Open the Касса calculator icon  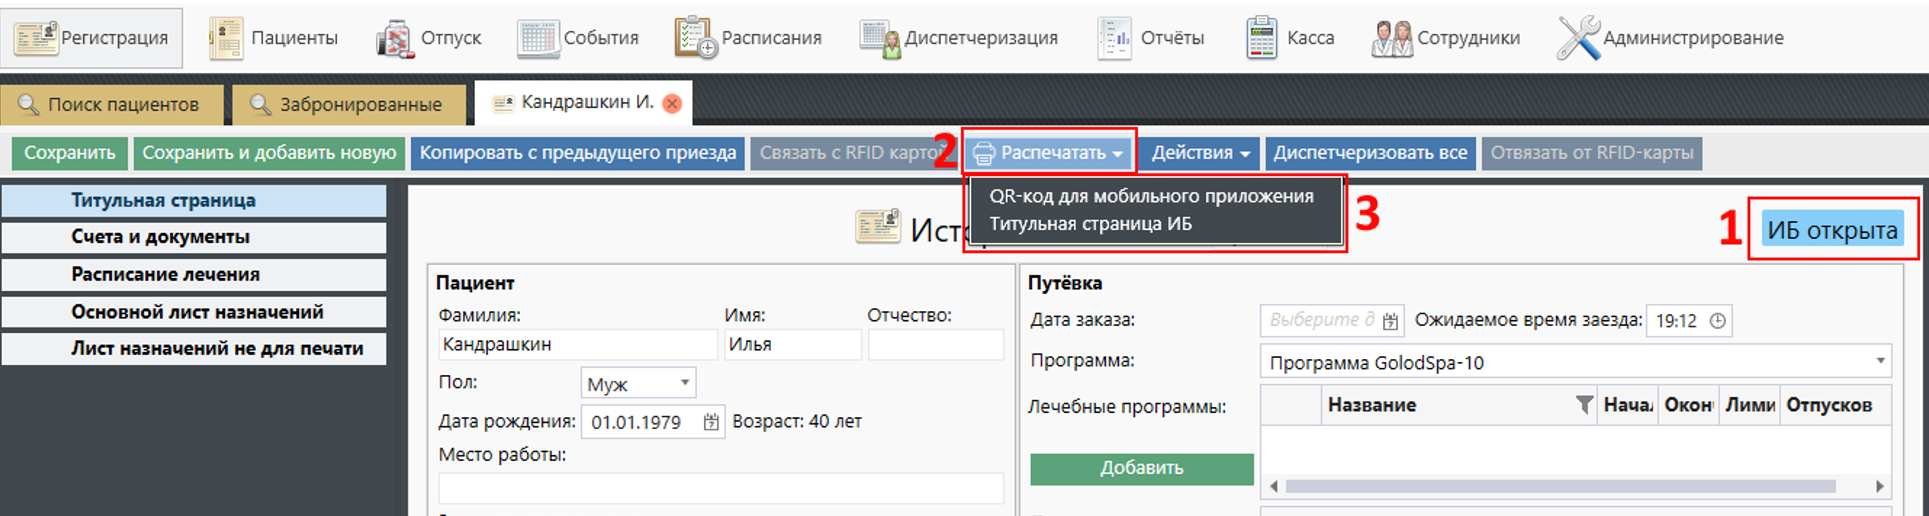(x=1261, y=38)
